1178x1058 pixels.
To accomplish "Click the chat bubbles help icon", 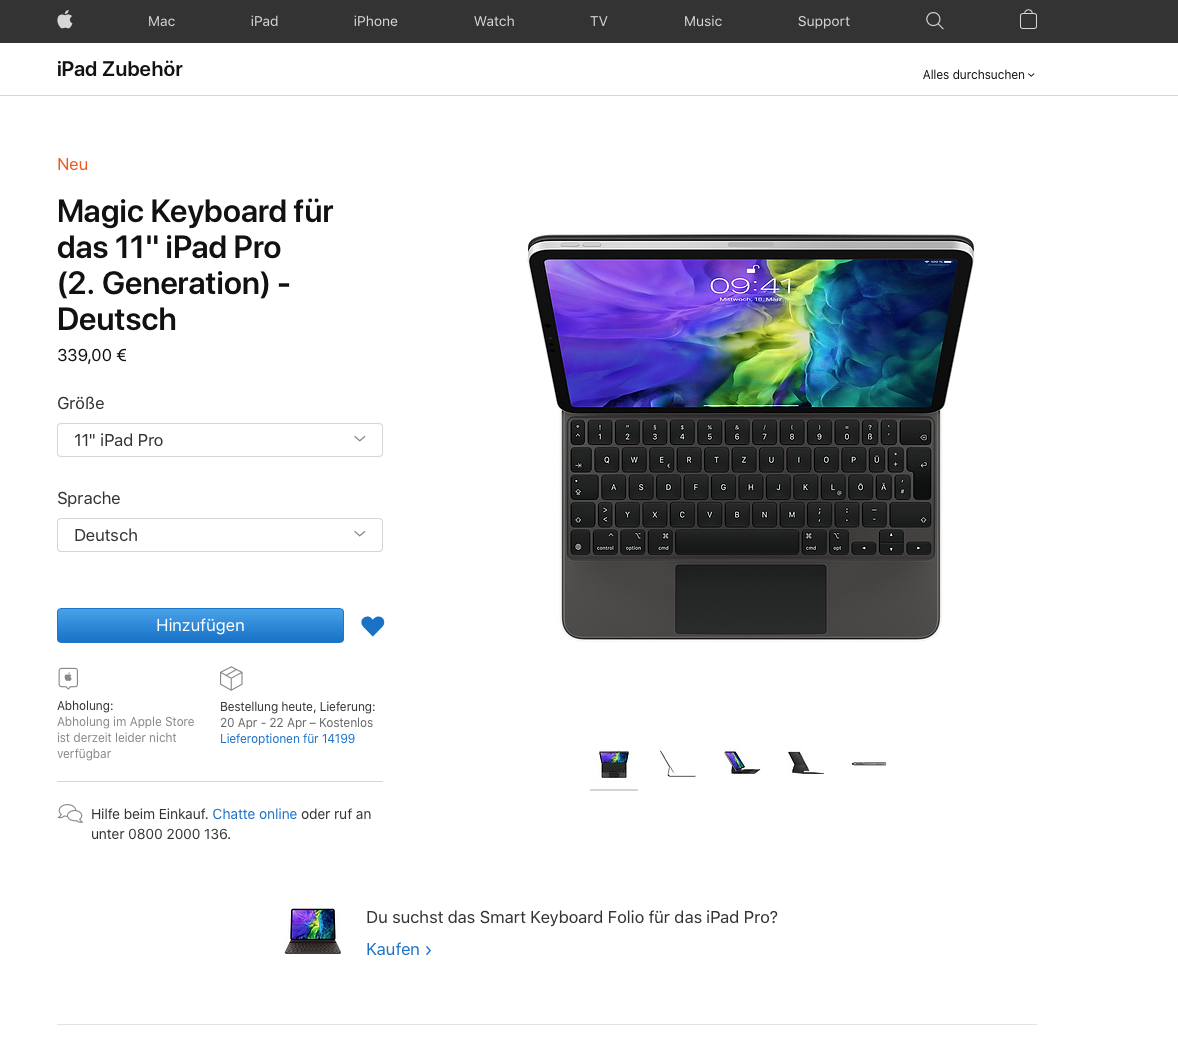I will coord(70,814).
